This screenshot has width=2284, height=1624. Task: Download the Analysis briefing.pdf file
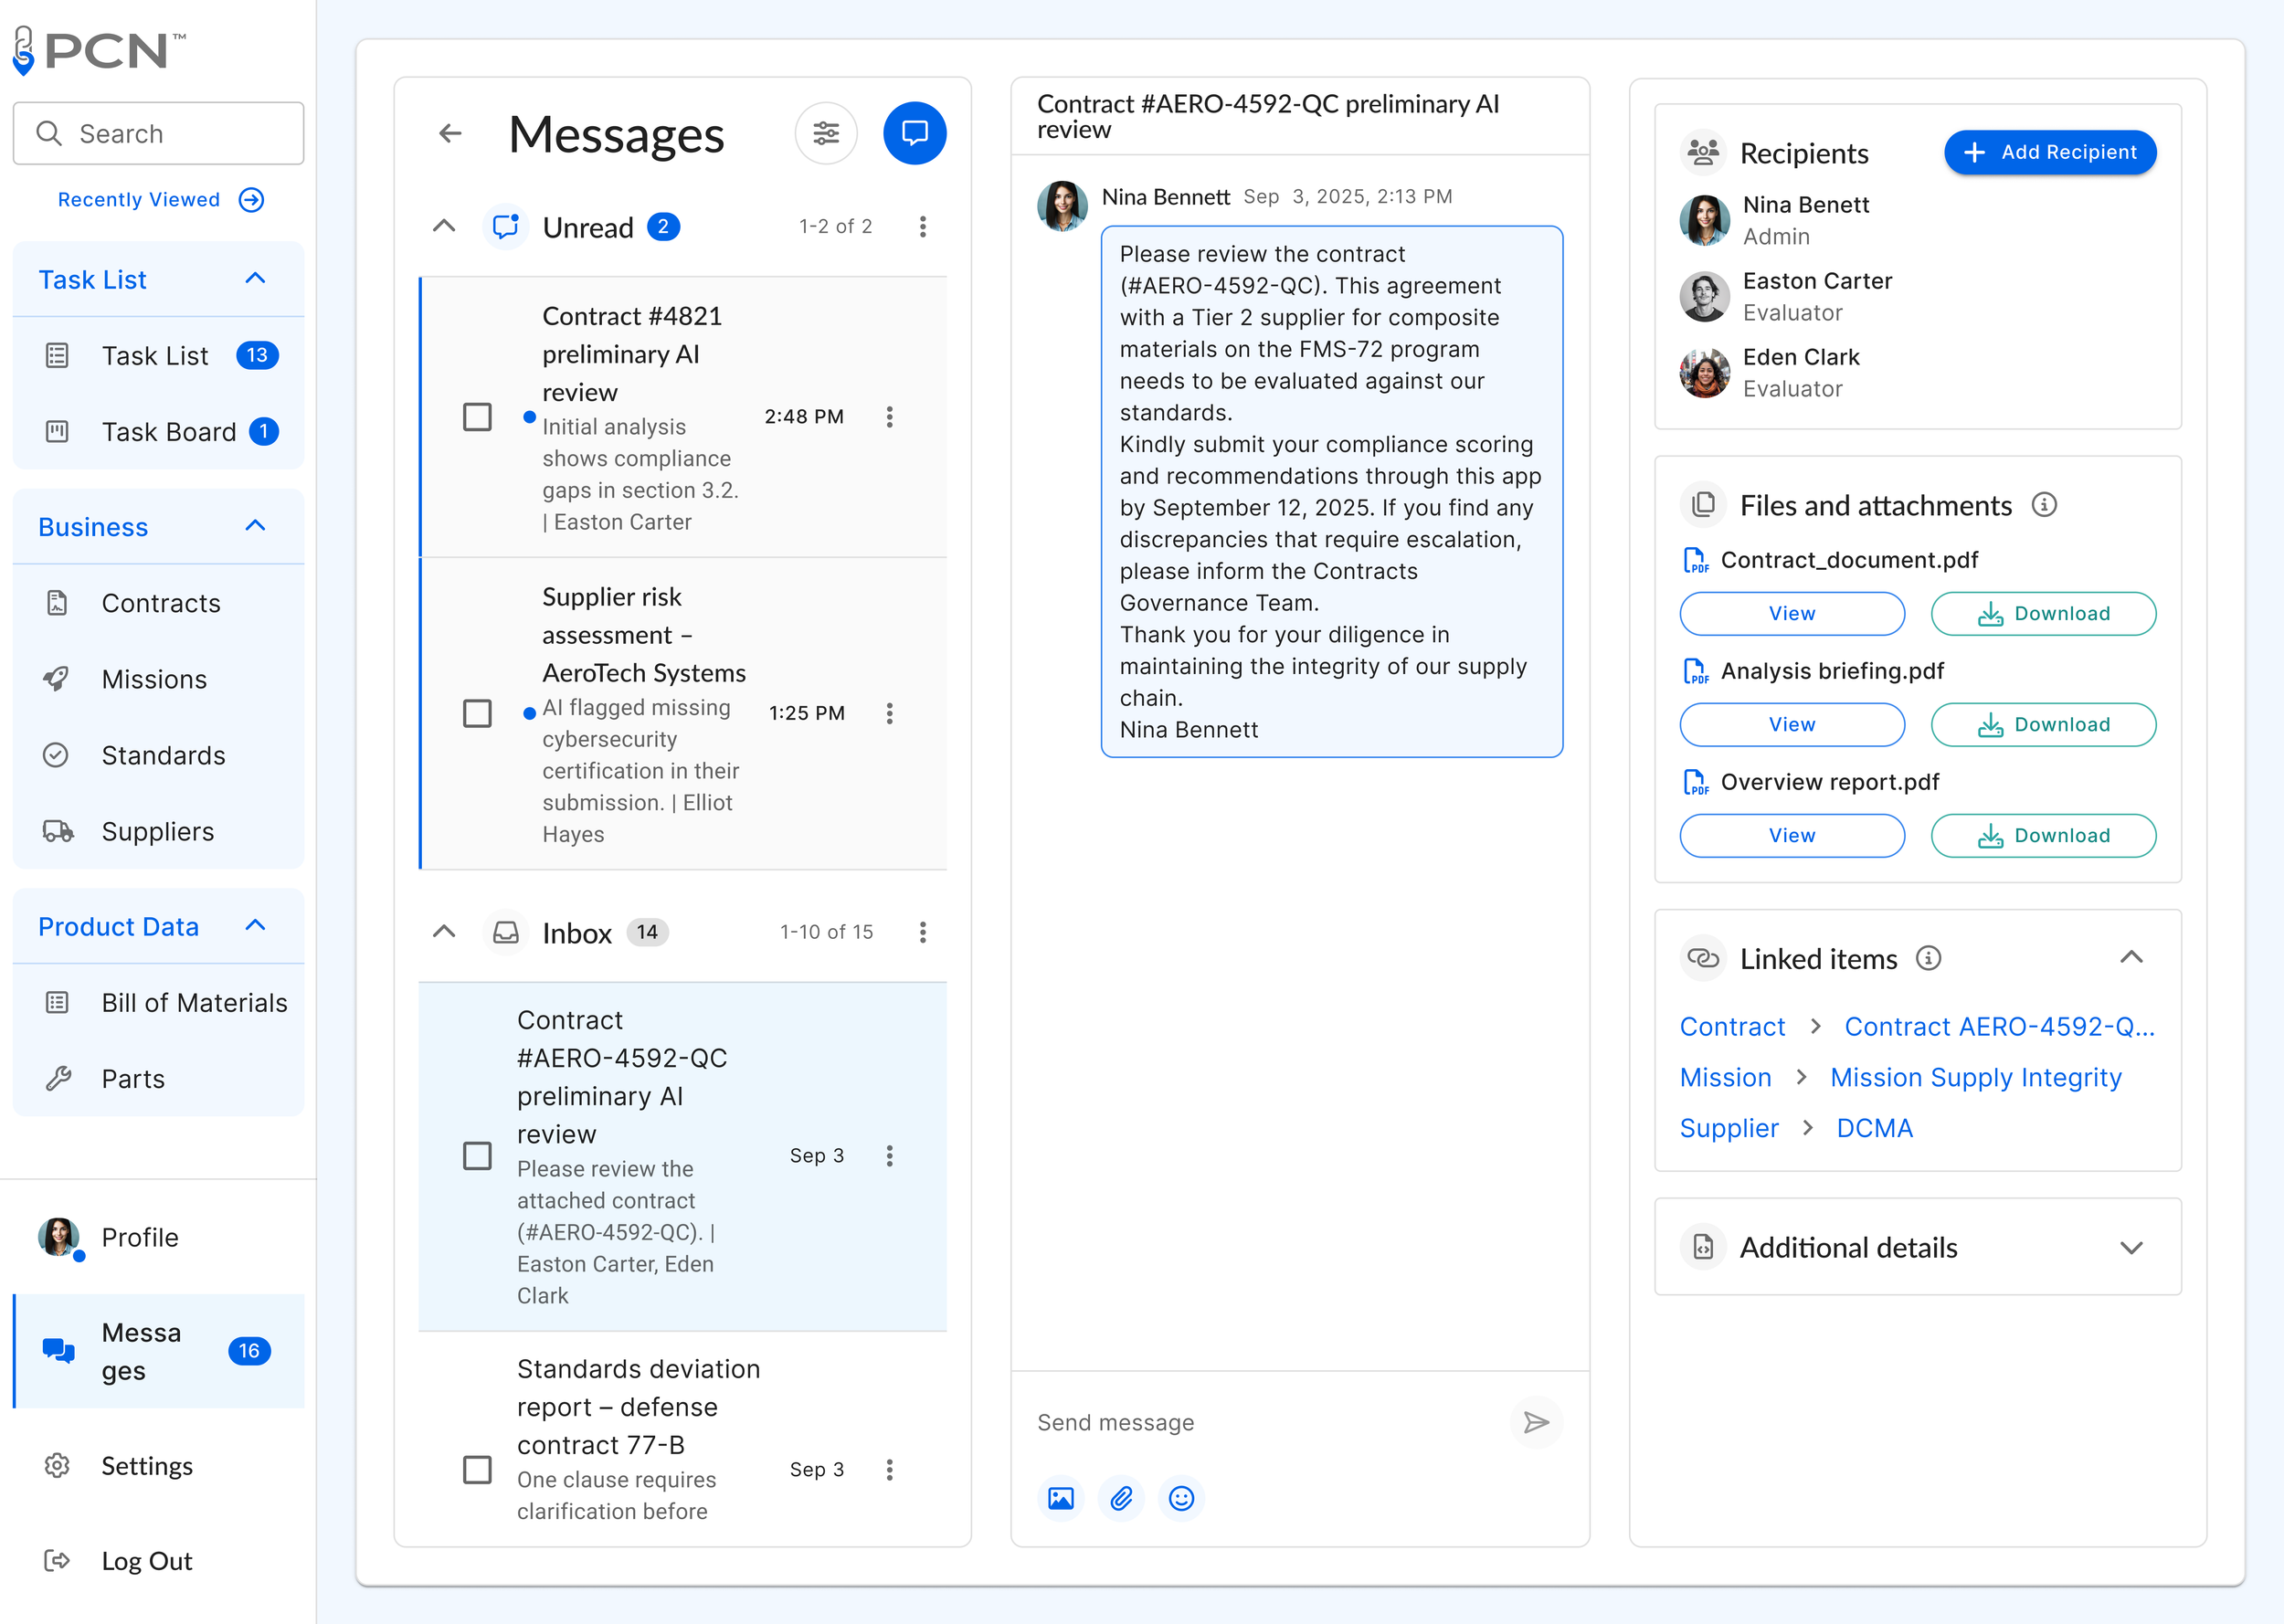pos(2042,724)
